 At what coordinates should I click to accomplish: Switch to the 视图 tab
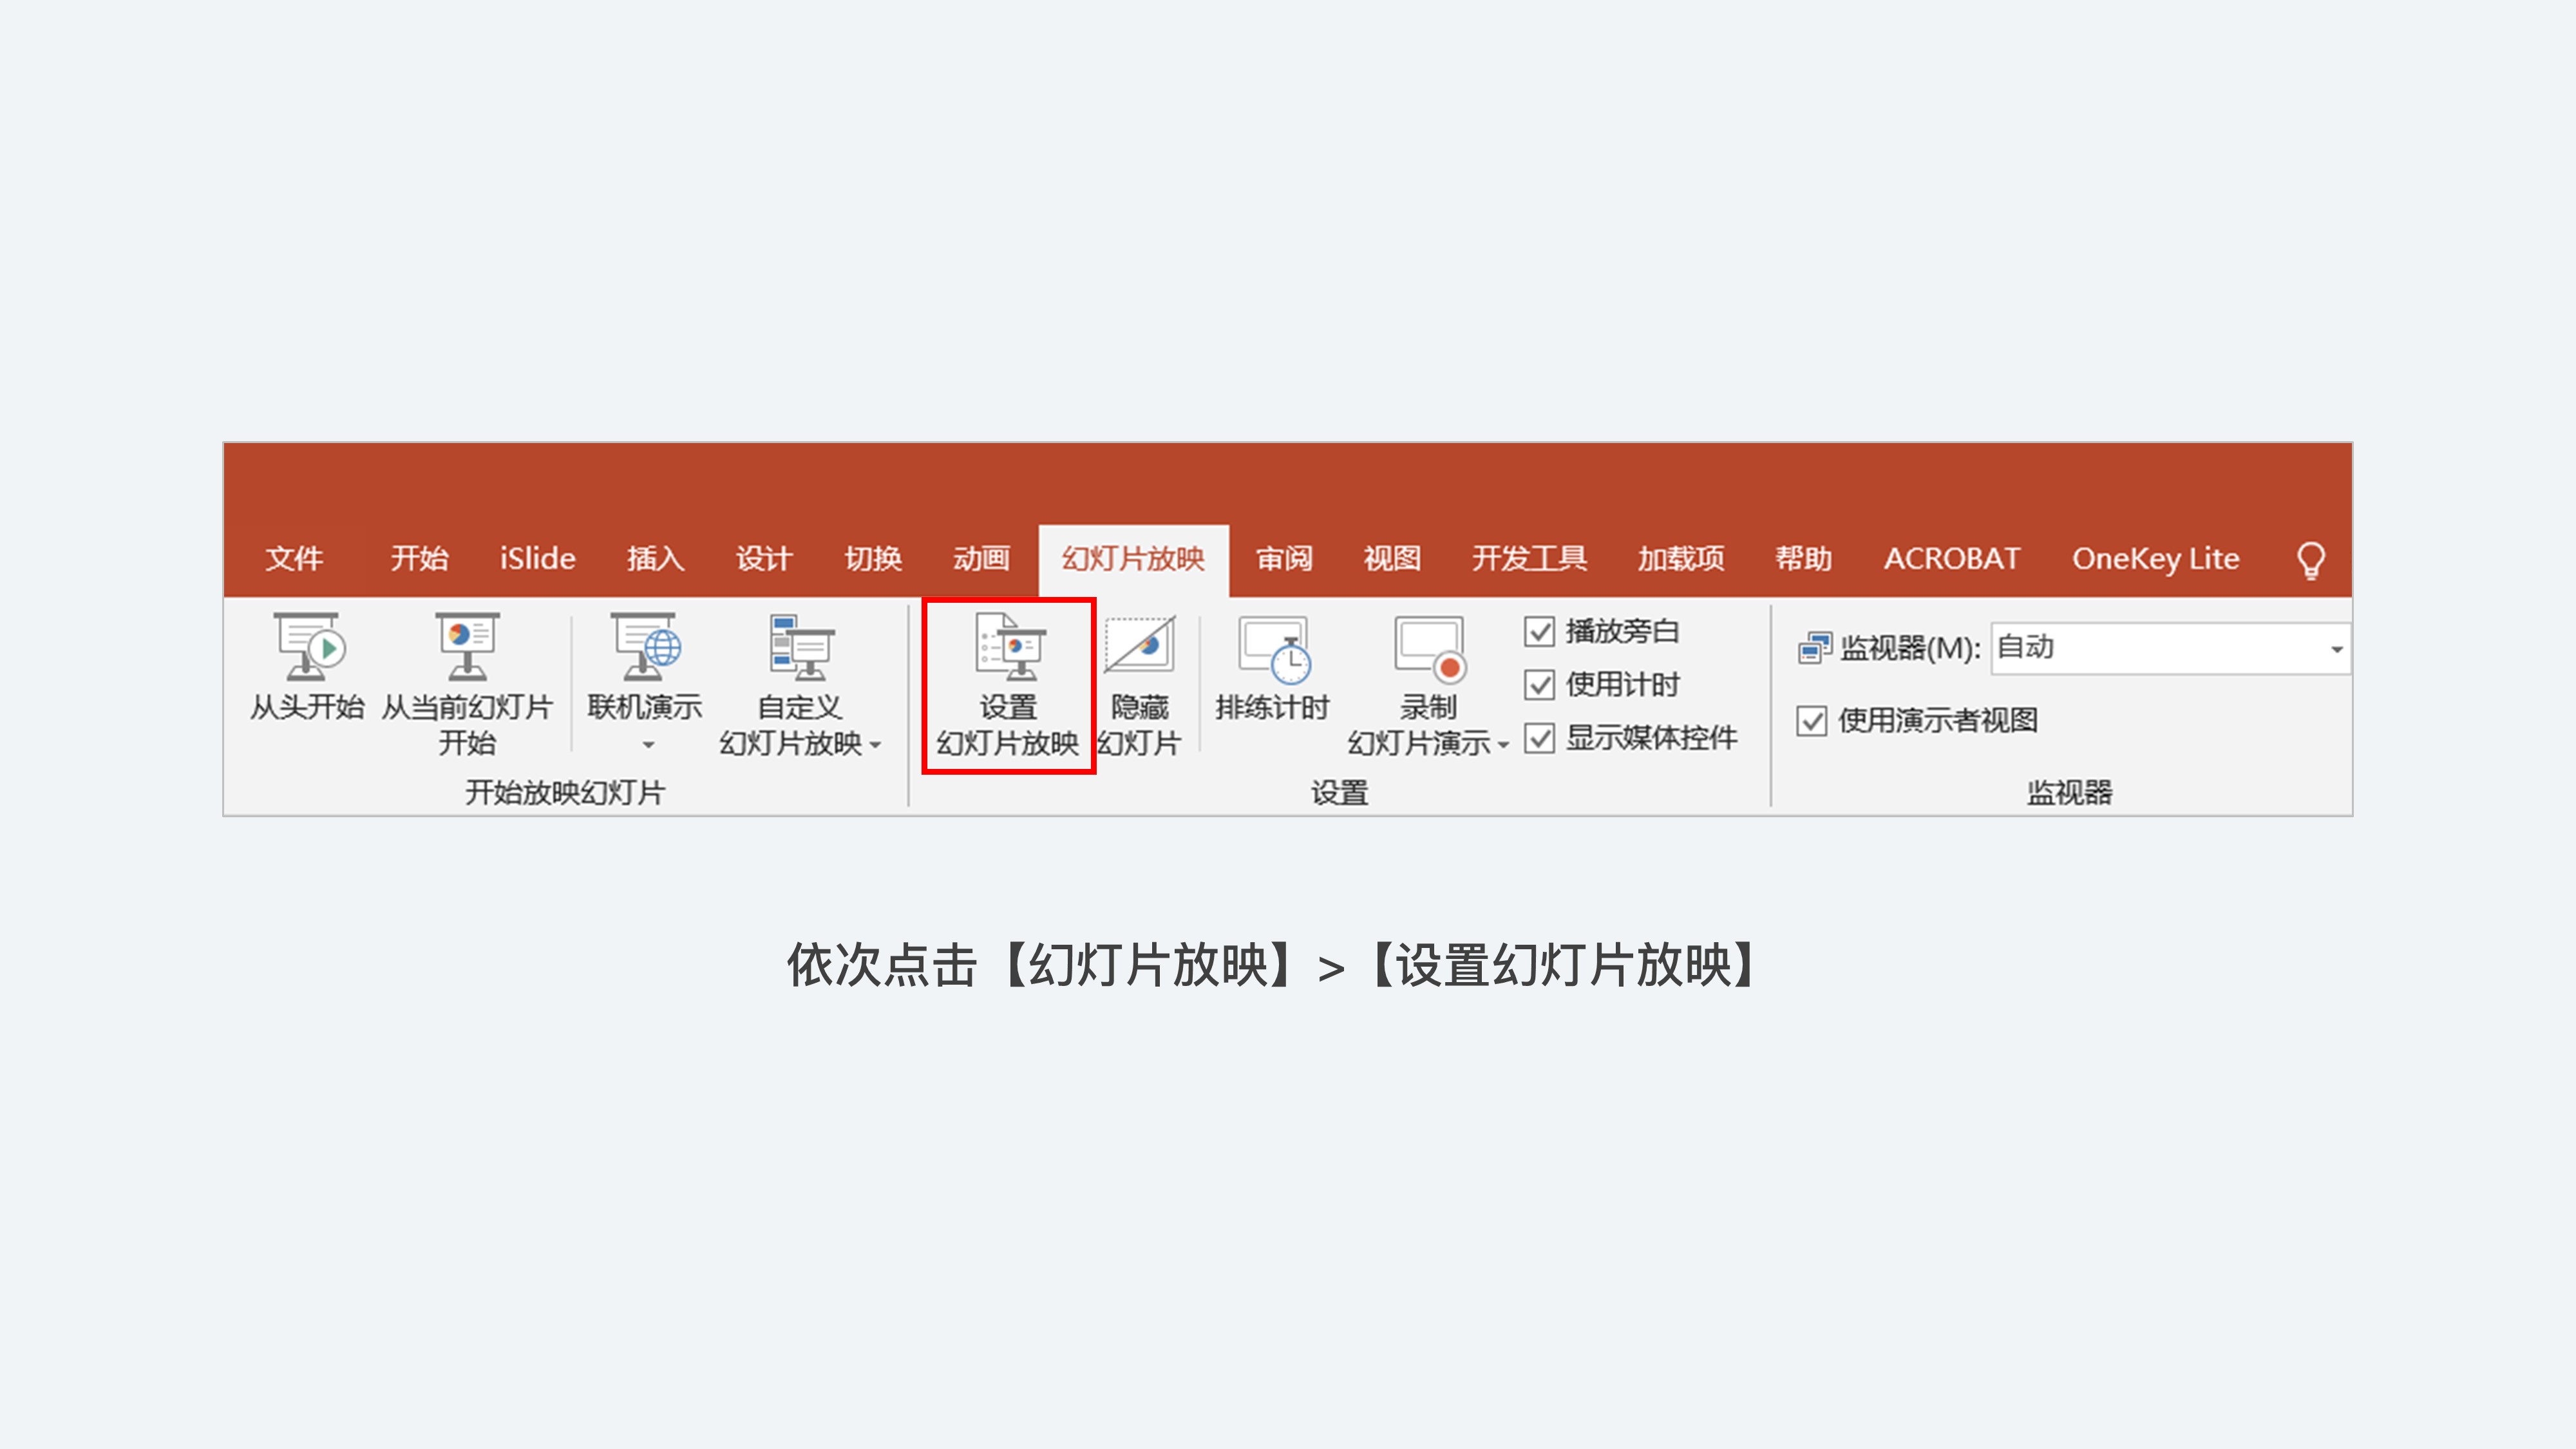pyautogui.click(x=1392, y=558)
